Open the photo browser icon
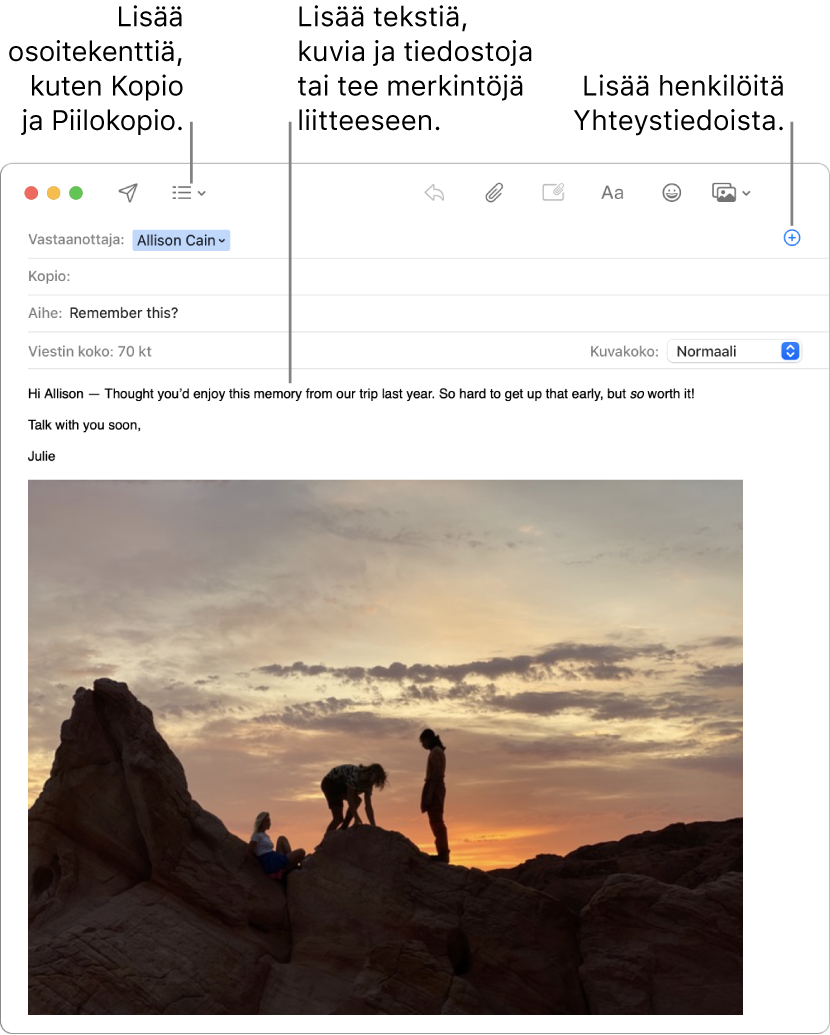The height and width of the screenshot is (1035, 830). pos(724,193)
